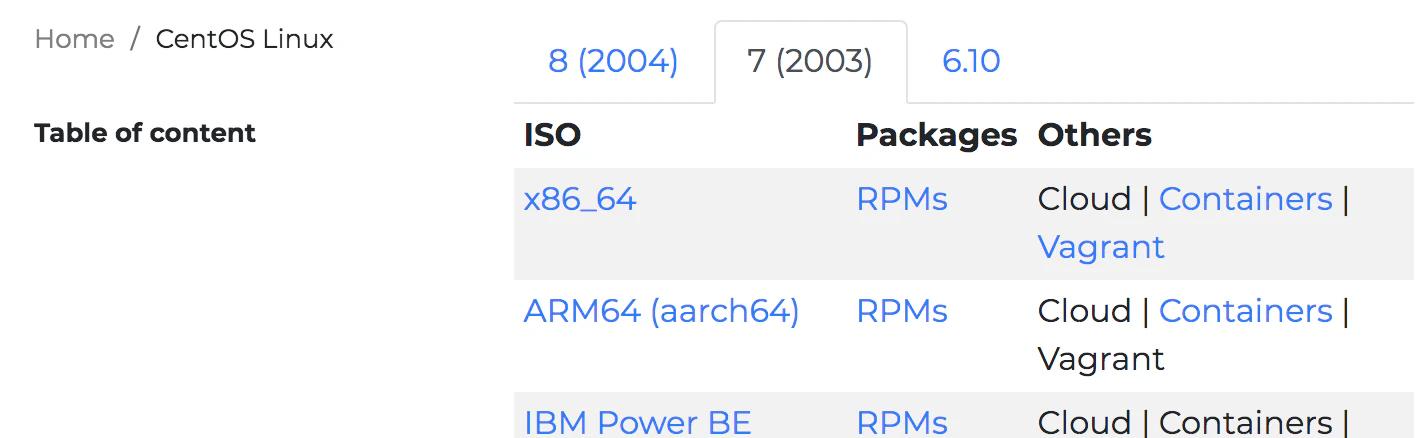Click Cloud text in IBM Power BE row
1420x438 pixels.
(x=1084, y=423)
